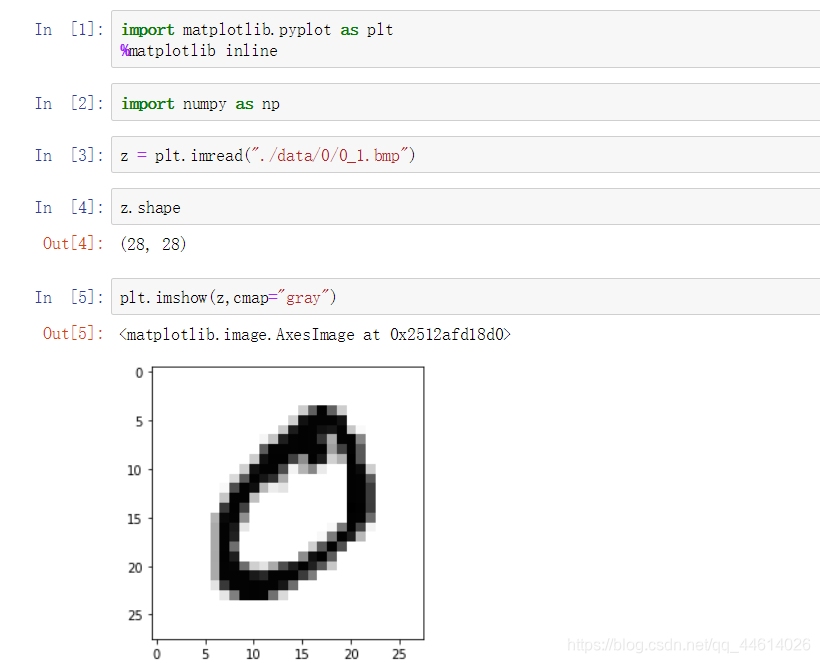Click the y-axis tick label 15
The image size is (820, 663).
pos(134,519)
